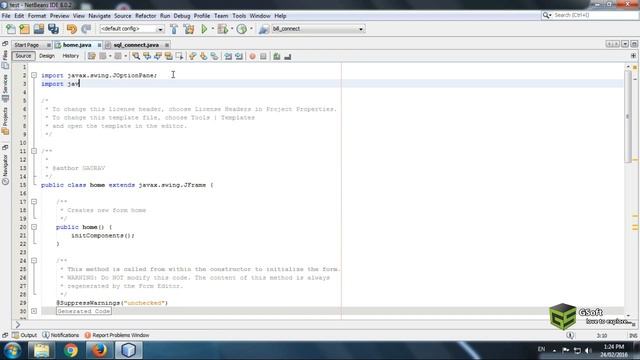The width and height of the screenshot is (640, 360).
Task: Collapse the author comment fold at line 11
Action: (x=34, y=151)
